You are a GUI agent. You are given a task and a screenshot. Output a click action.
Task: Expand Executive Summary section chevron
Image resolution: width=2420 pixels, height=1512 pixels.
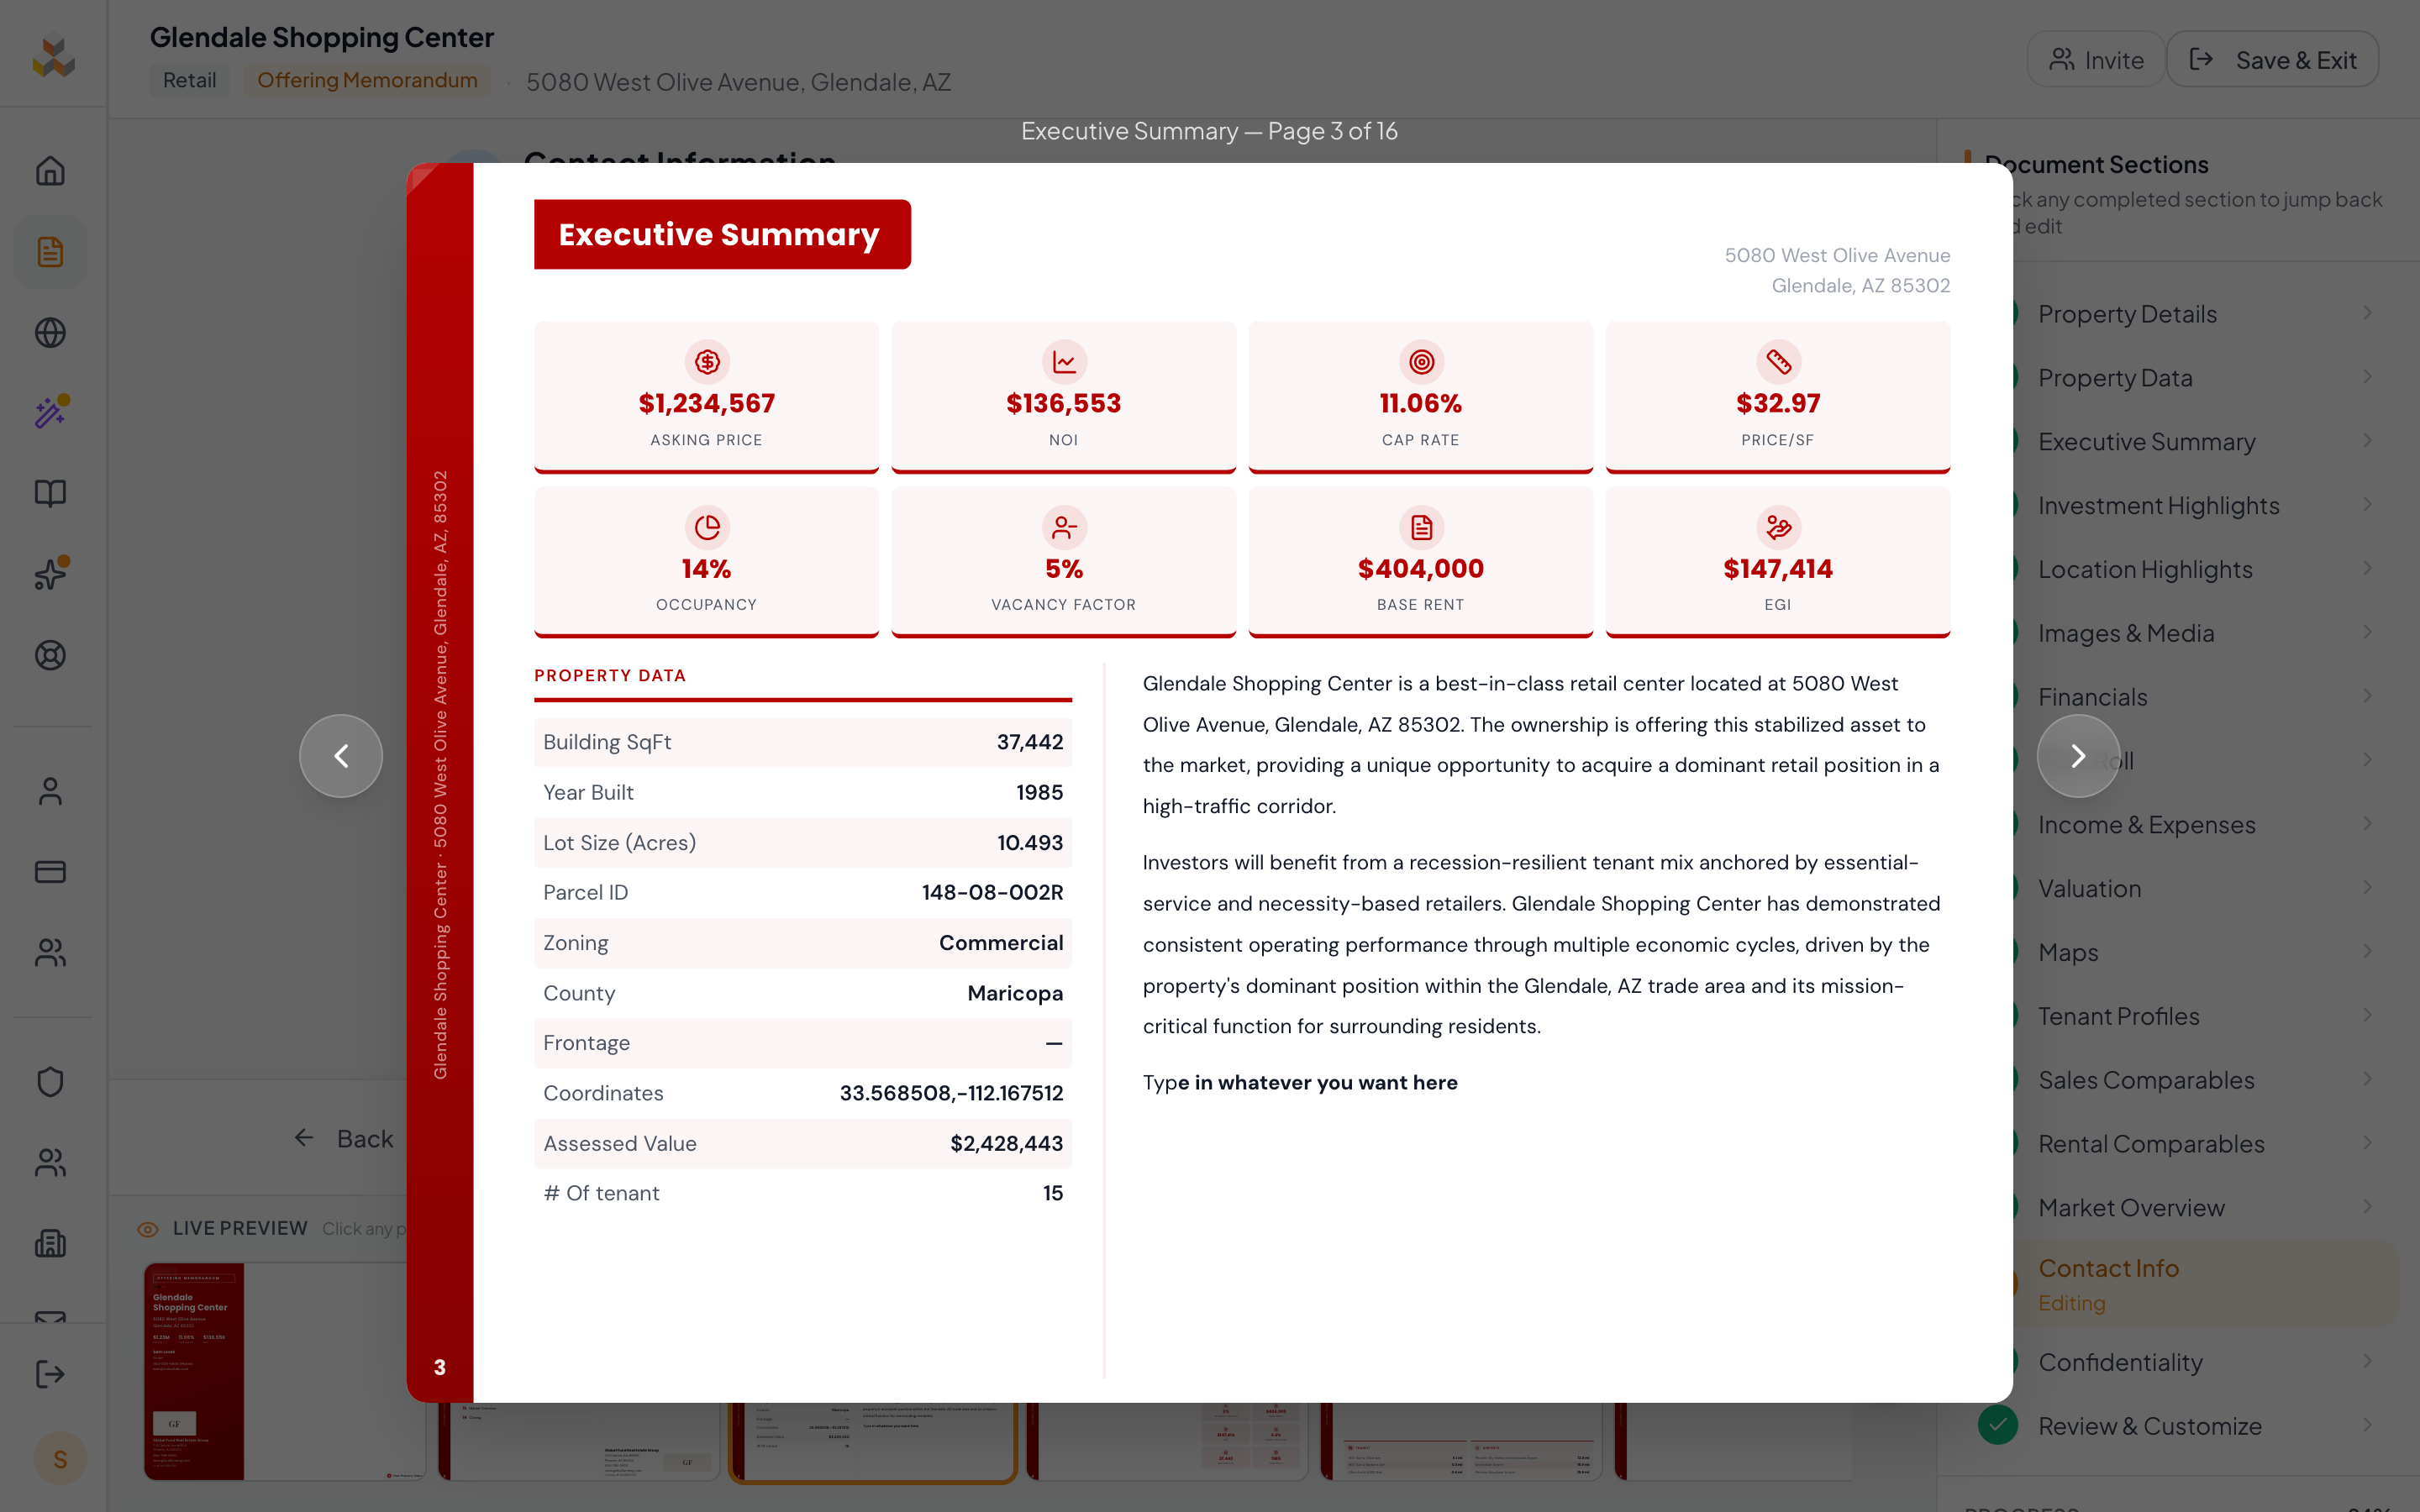pos(2367,441)
